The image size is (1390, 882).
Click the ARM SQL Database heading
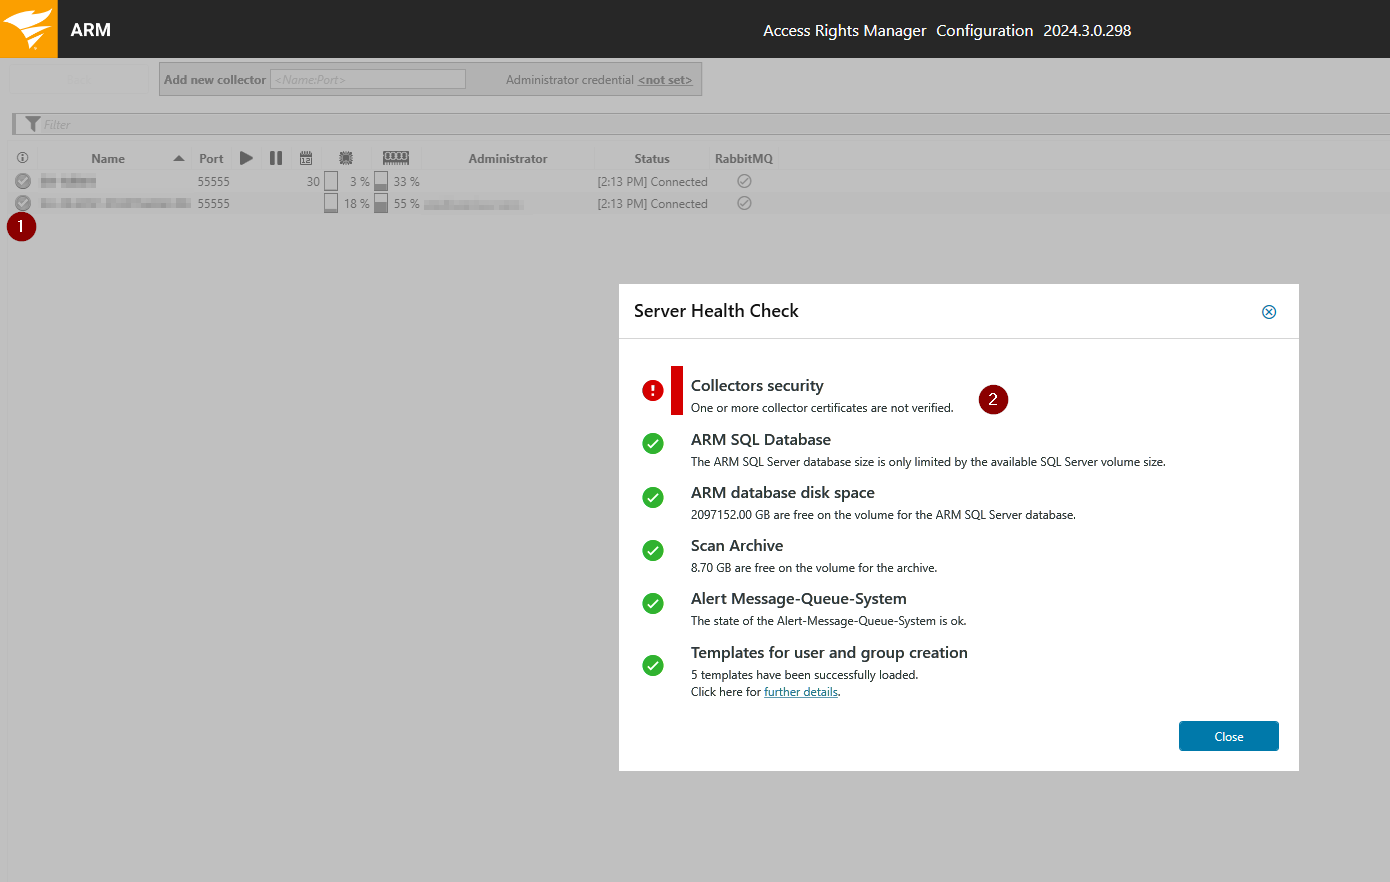[761, 439]
